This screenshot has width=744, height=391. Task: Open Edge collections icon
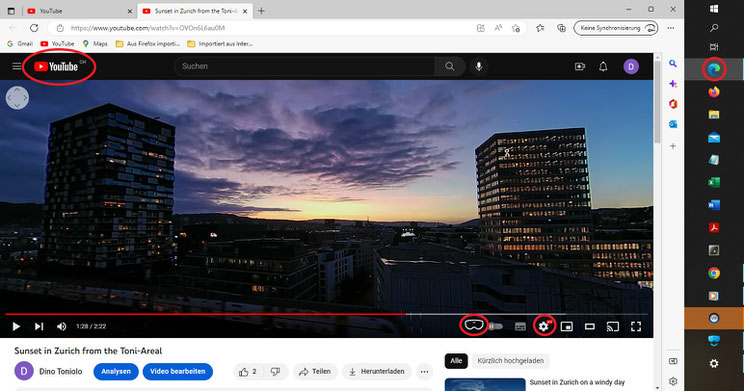[x=561, y=28]
